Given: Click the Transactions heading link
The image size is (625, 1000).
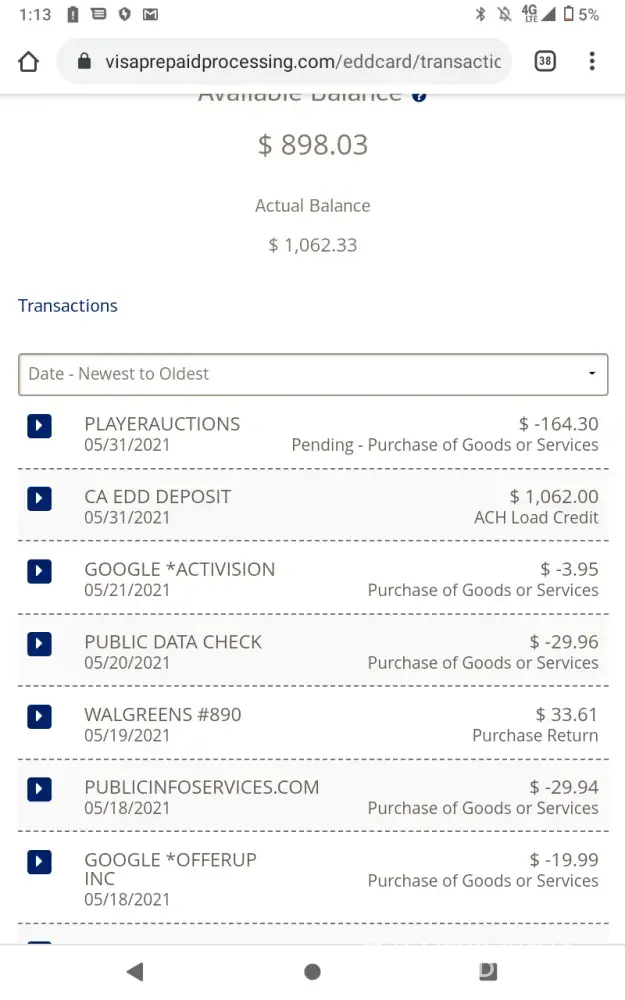Looking at the screenshot, I should (68, 306).
